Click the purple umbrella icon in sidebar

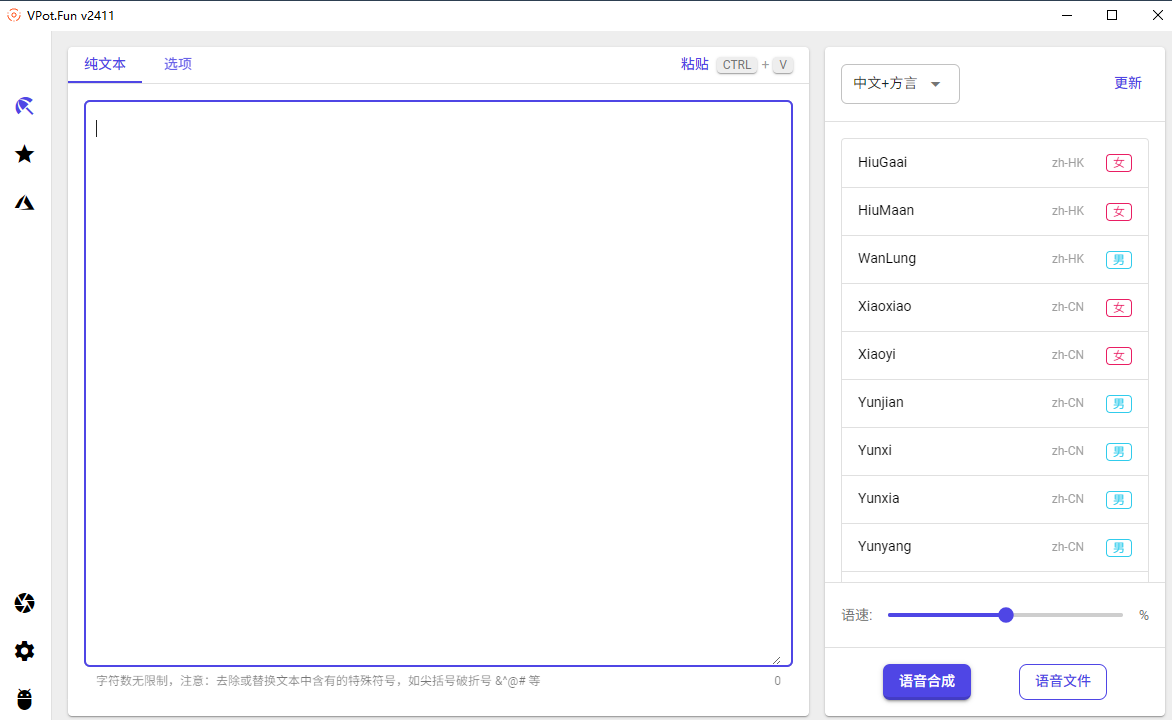click(x=25, y=106)
